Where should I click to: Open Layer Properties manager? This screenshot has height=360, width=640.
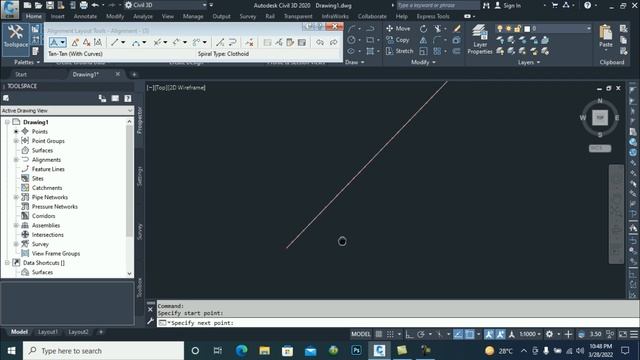click(480, 40)
